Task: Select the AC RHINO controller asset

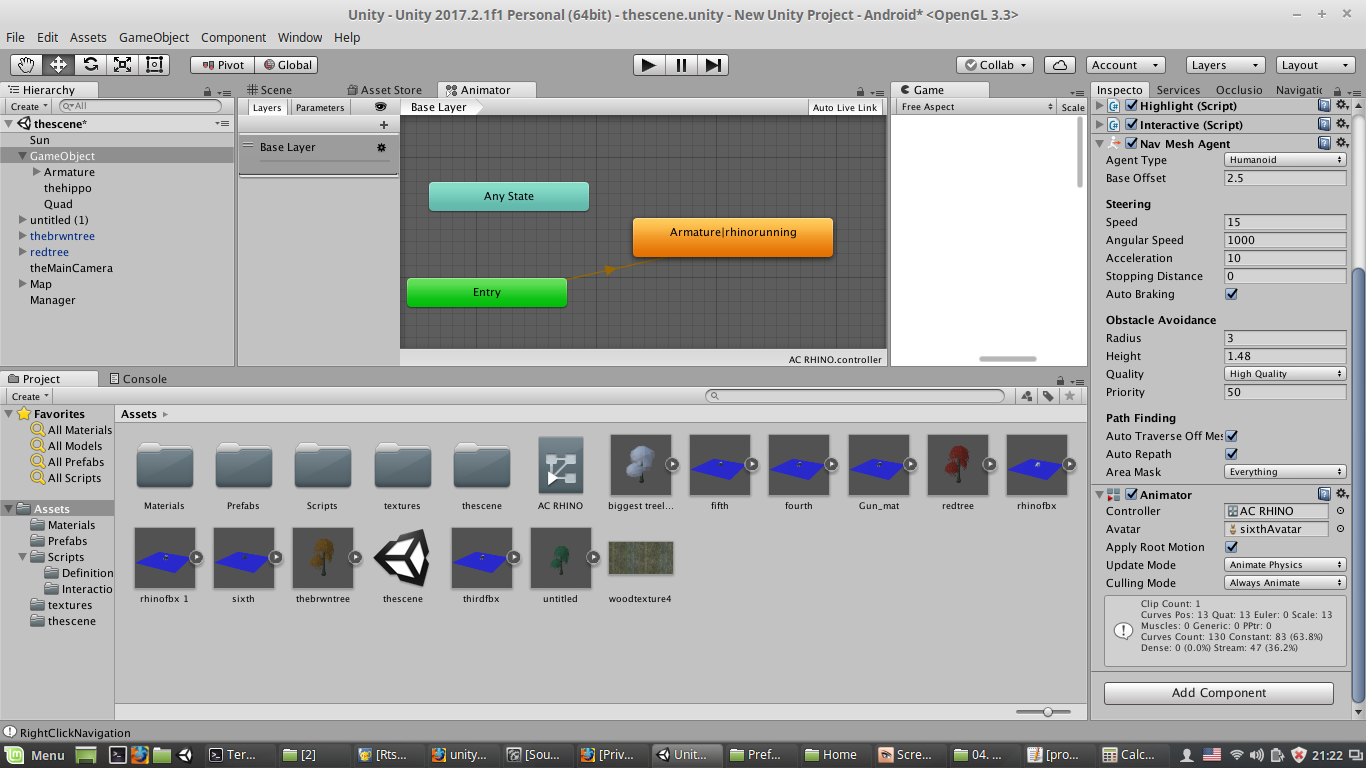Action: pos(560,473)
